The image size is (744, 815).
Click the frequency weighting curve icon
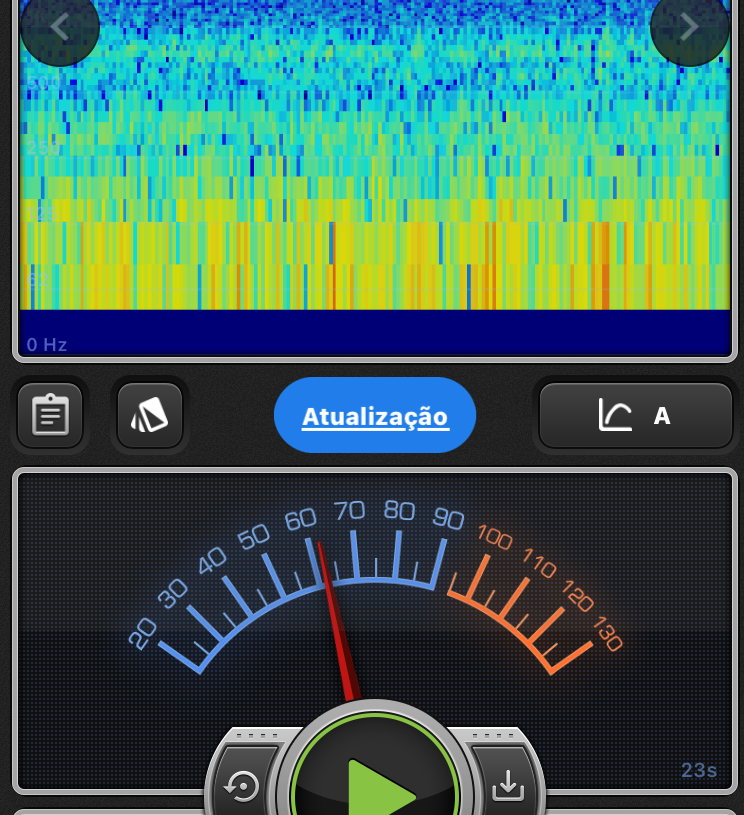click(x=615, y=415)
